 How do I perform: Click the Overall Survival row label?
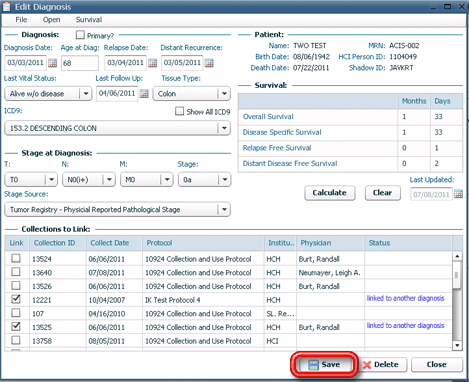(268, 117)
